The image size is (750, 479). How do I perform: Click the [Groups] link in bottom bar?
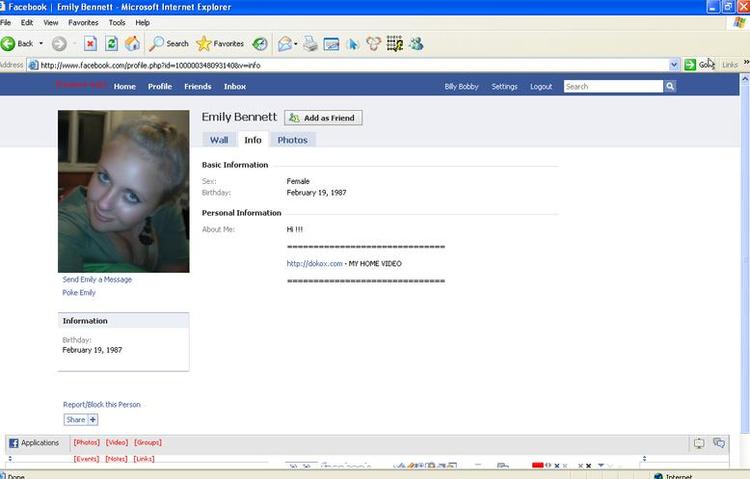tap(148, 443)
